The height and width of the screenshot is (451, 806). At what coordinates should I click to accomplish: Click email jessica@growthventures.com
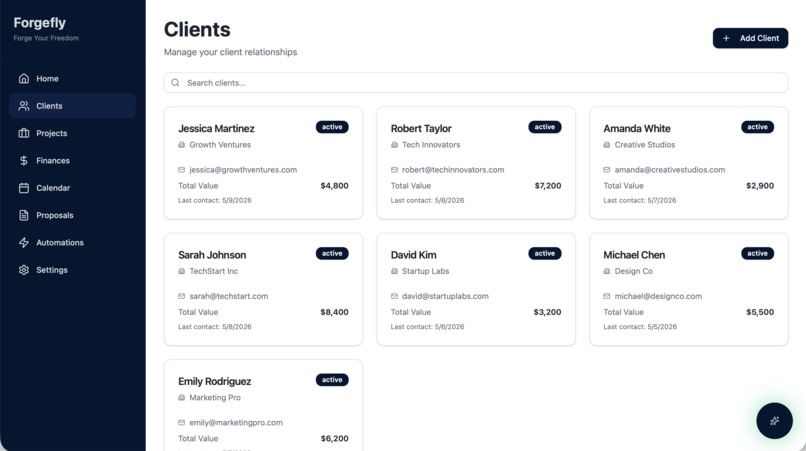[x=243, y=170]
